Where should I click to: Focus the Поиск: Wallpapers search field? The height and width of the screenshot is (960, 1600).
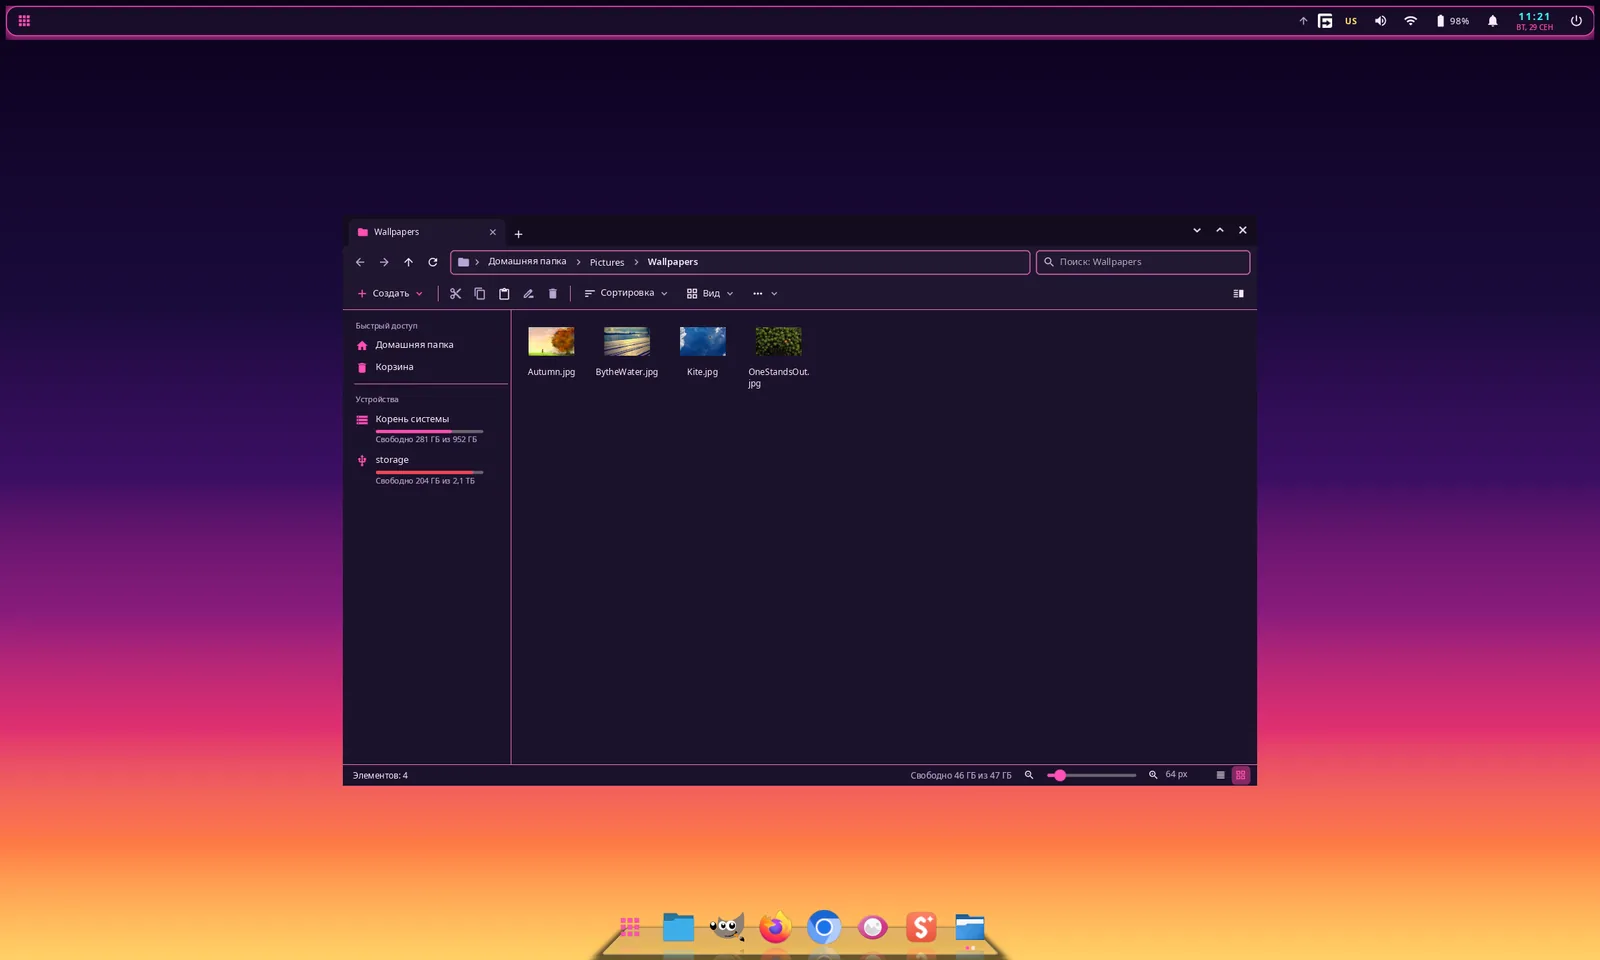tap(1143, 262)
